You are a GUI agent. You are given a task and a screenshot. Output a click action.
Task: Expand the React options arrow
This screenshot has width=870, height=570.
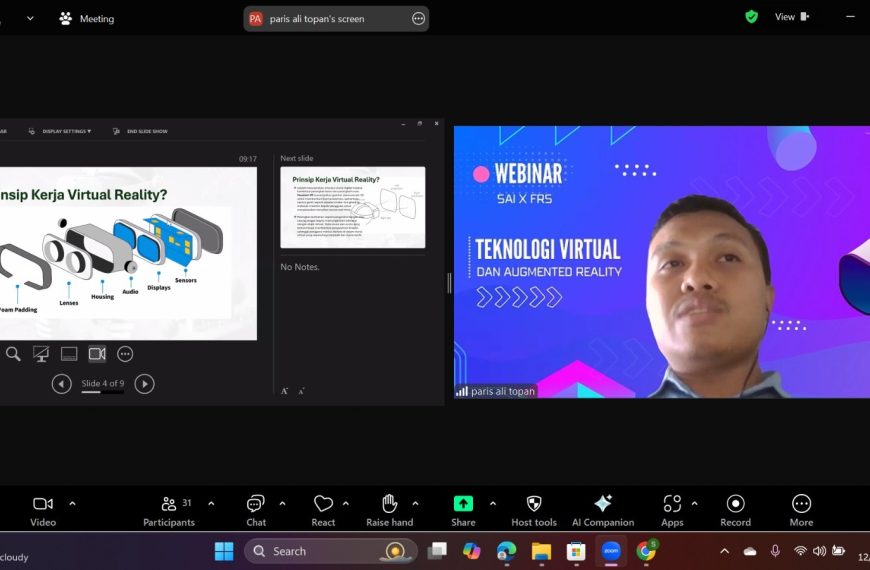coord(346,503)
